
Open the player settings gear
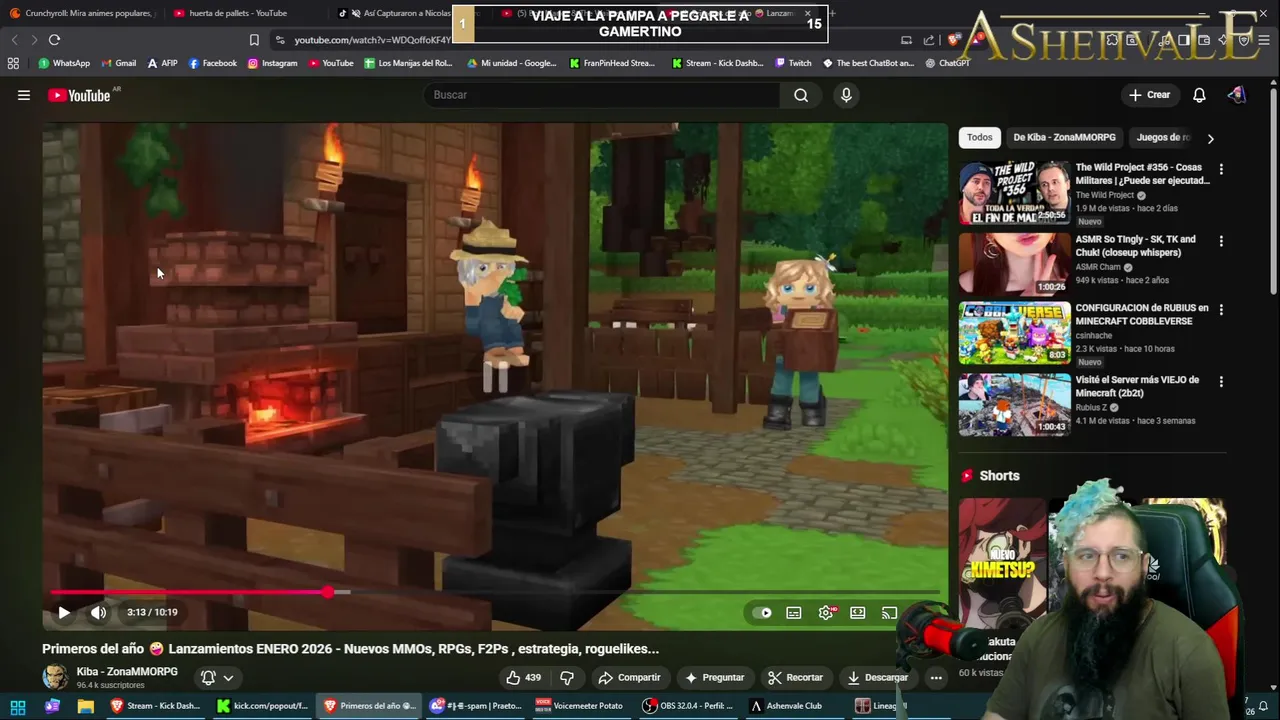click(x=826, y=613)
